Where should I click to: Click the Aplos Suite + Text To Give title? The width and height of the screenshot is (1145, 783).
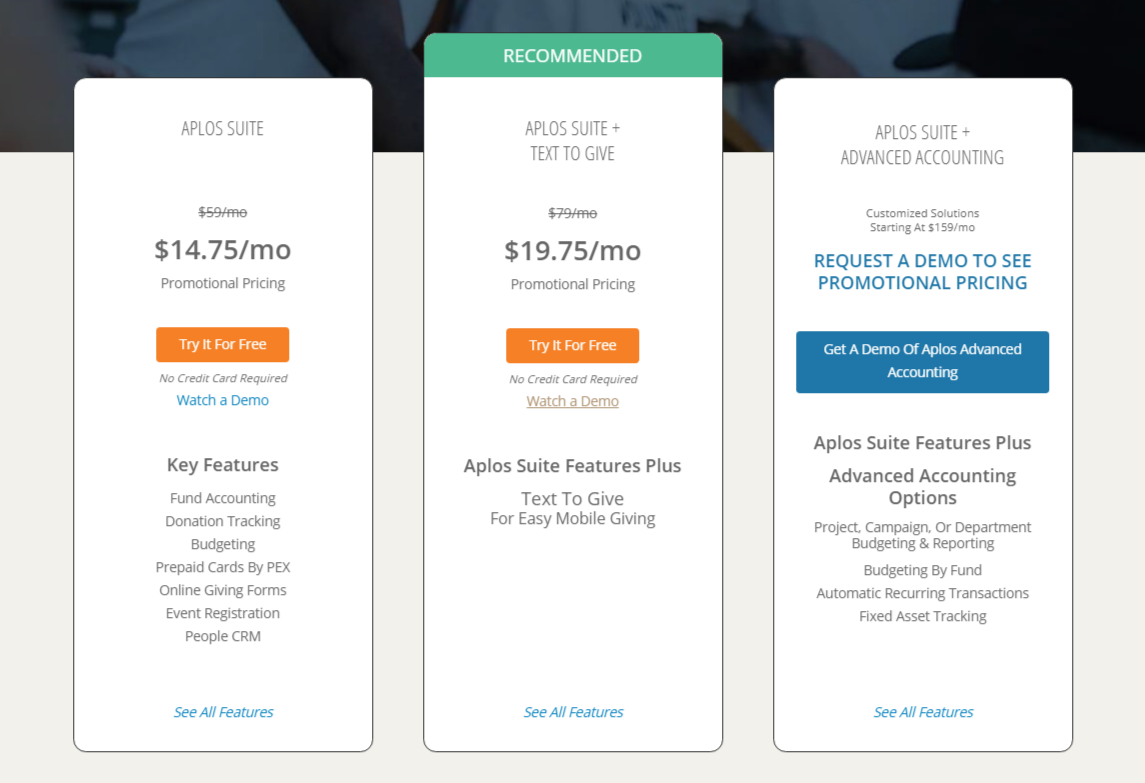572,141
